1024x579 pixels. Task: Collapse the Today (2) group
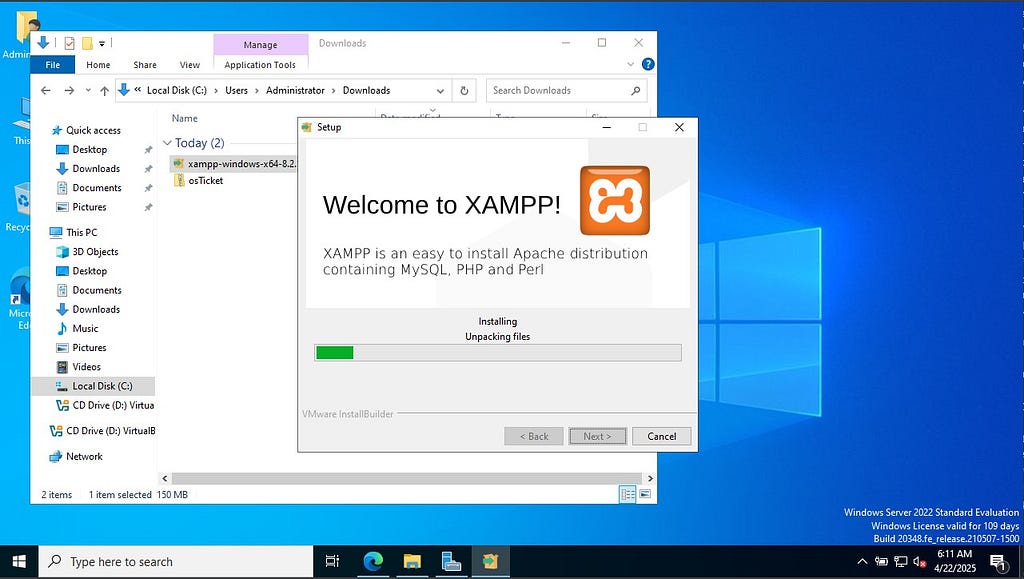coord(167,143)
